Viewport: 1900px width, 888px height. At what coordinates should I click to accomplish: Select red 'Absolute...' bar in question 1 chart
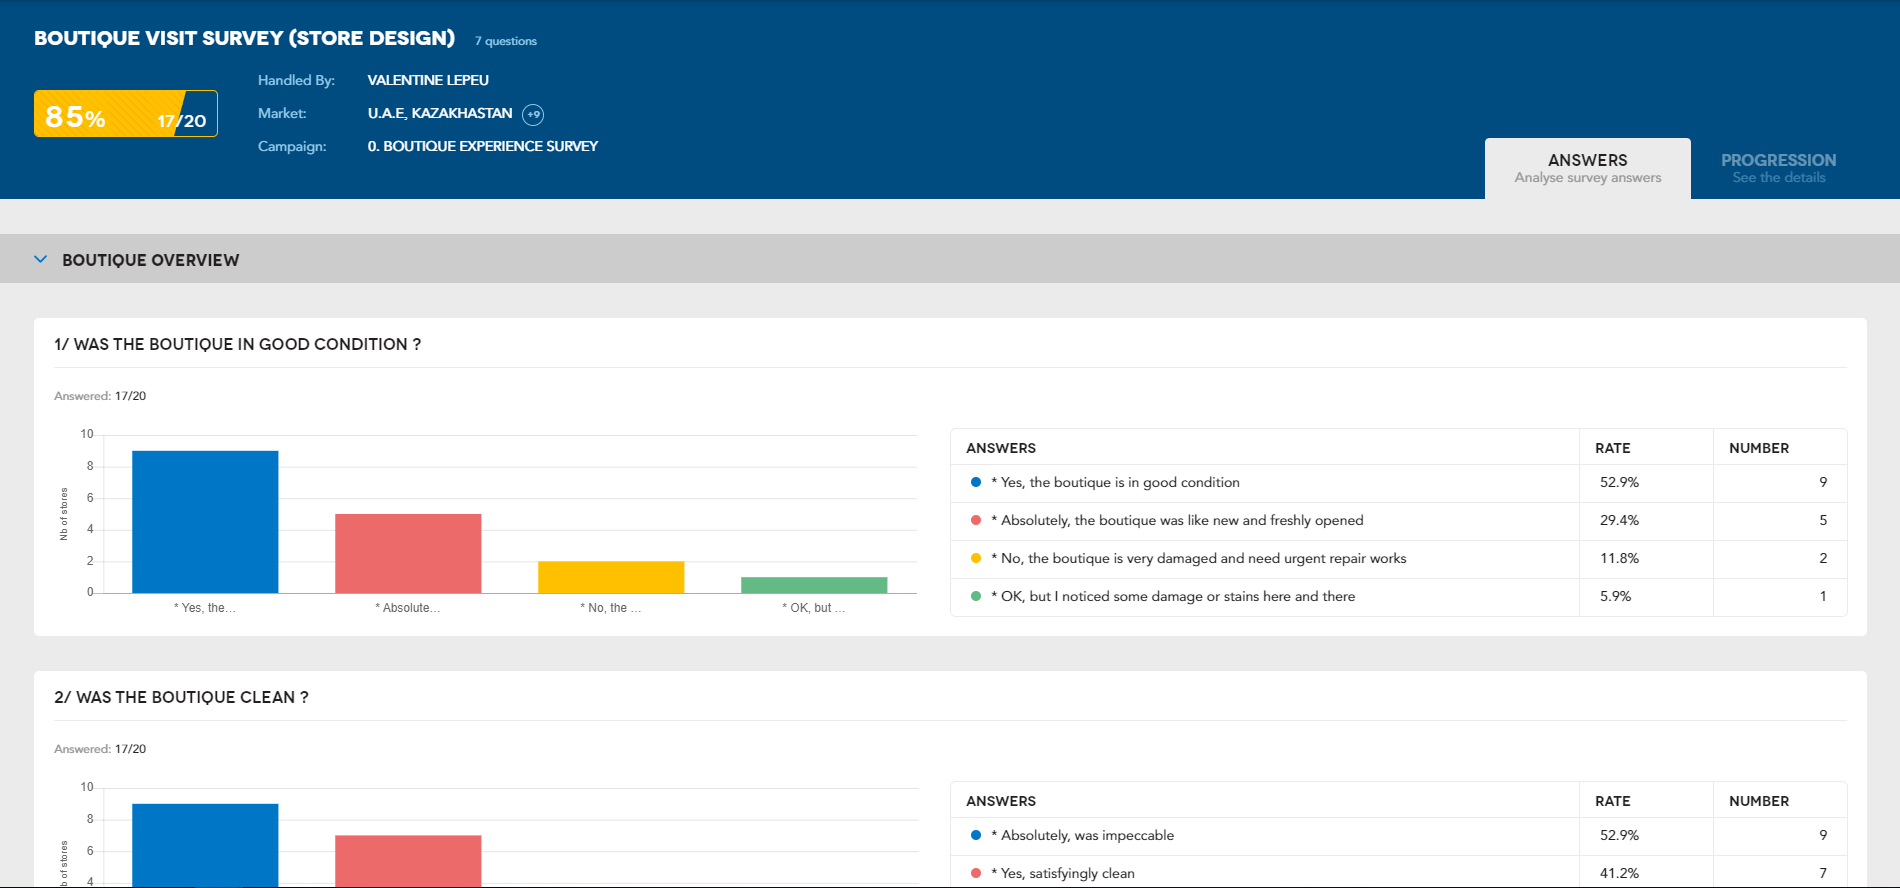pyautogui.click(x=408, y=554)
